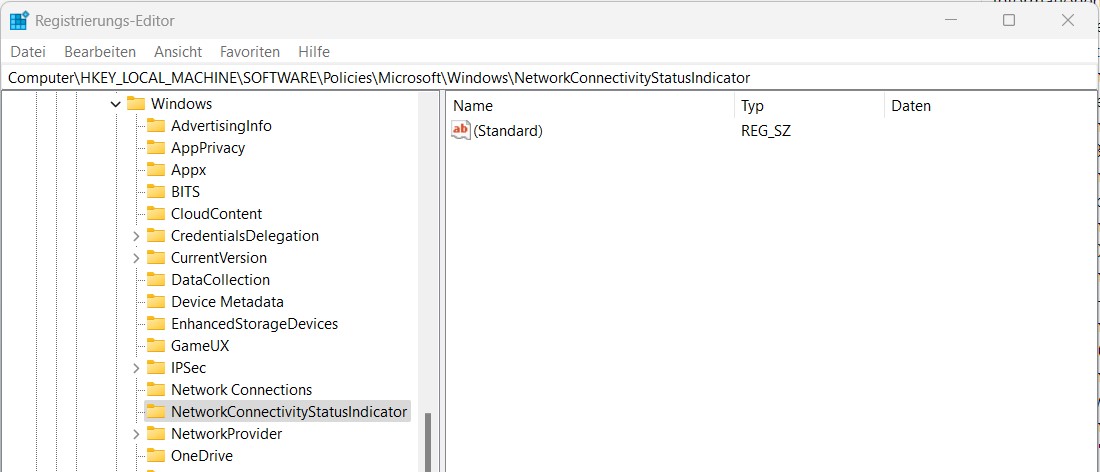Expand the CurrentVersion key
Image resolution: width=1100 pixels, height=472 pixels.
(x=136, y=258)
